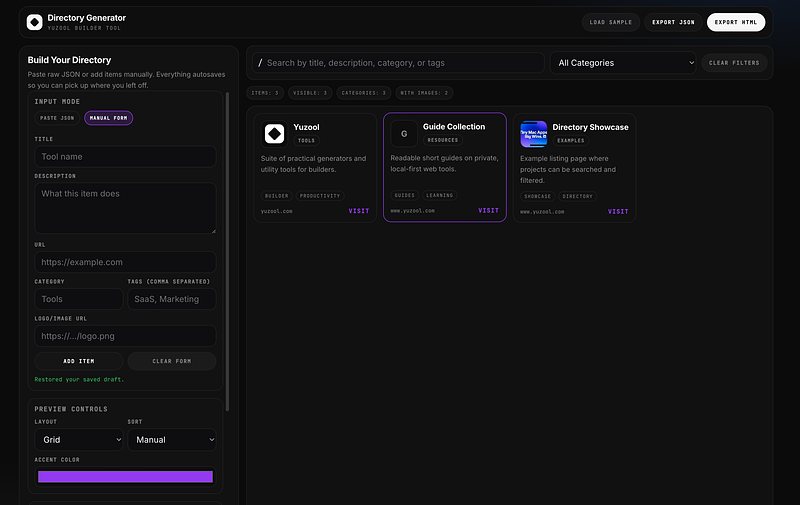Click the Guides tag chip

(x=405, y=195)
